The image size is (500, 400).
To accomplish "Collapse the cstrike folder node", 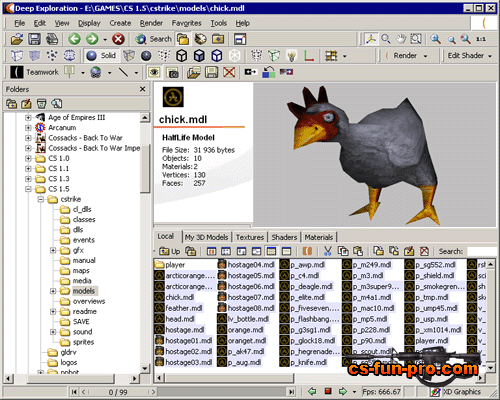I will tap(41, 199).
